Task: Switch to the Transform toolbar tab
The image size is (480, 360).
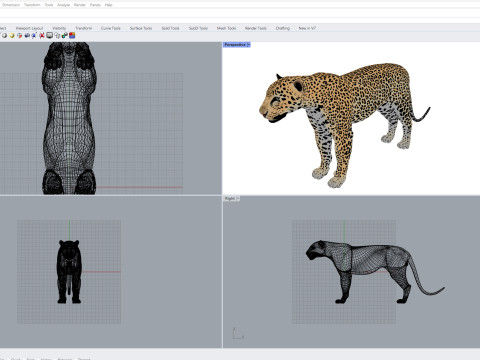Action: (x=84, y=28)
